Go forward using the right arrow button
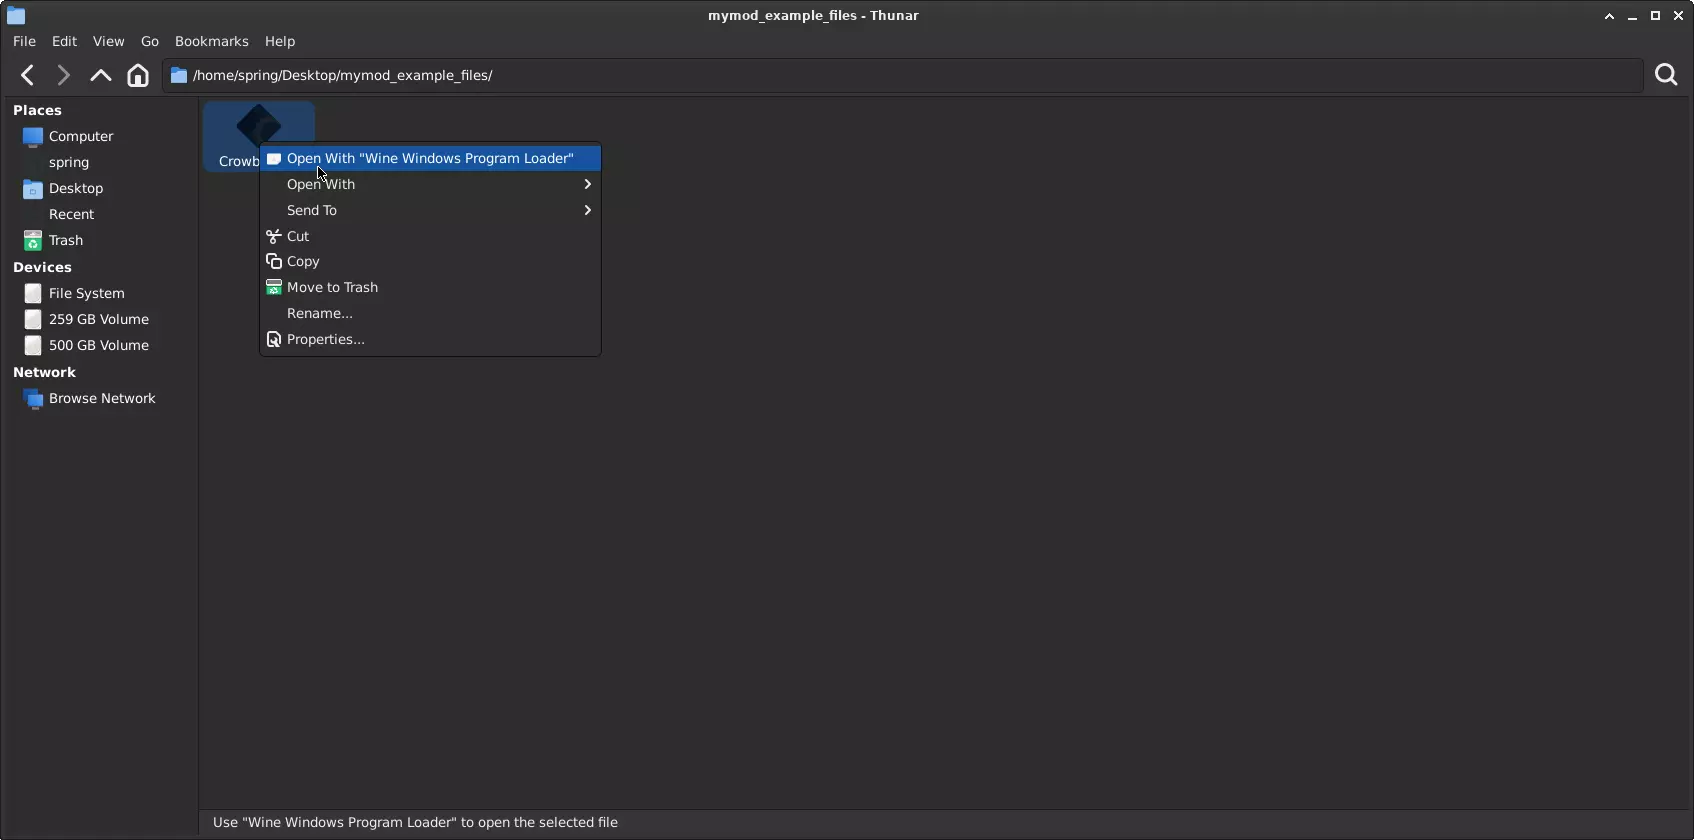 (63, 75)
